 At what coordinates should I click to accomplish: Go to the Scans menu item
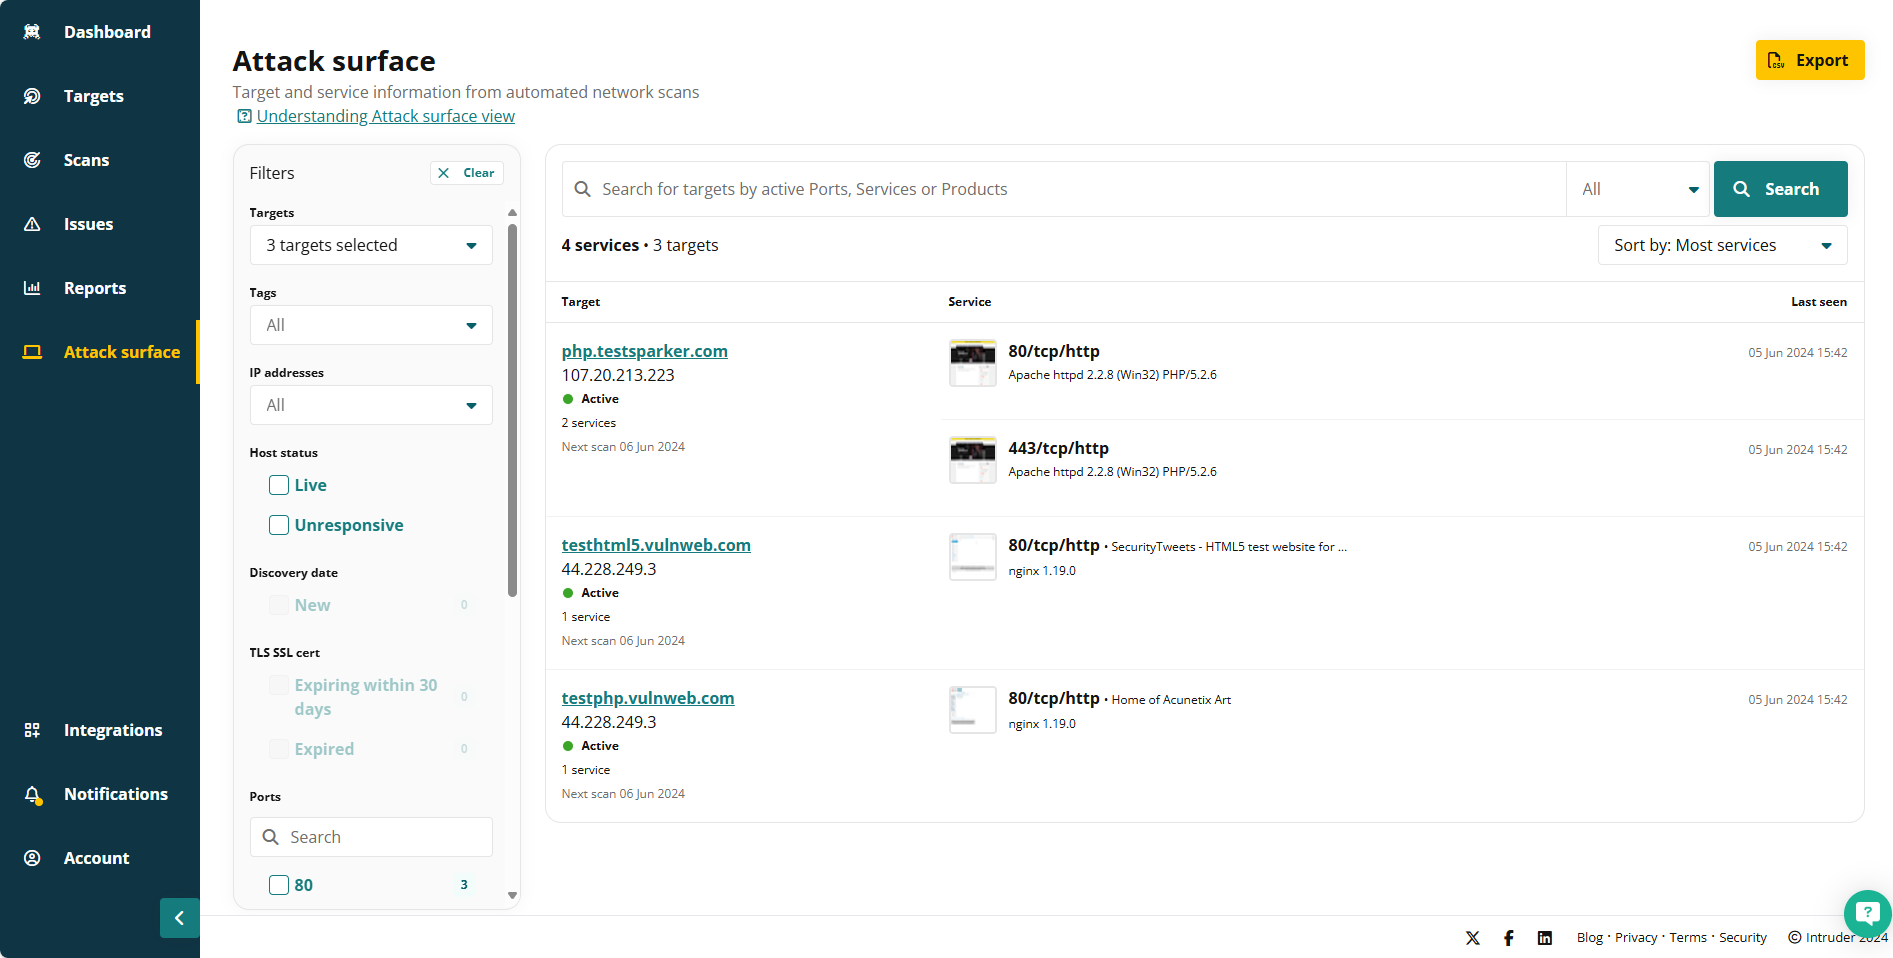(x=86, y=160)
